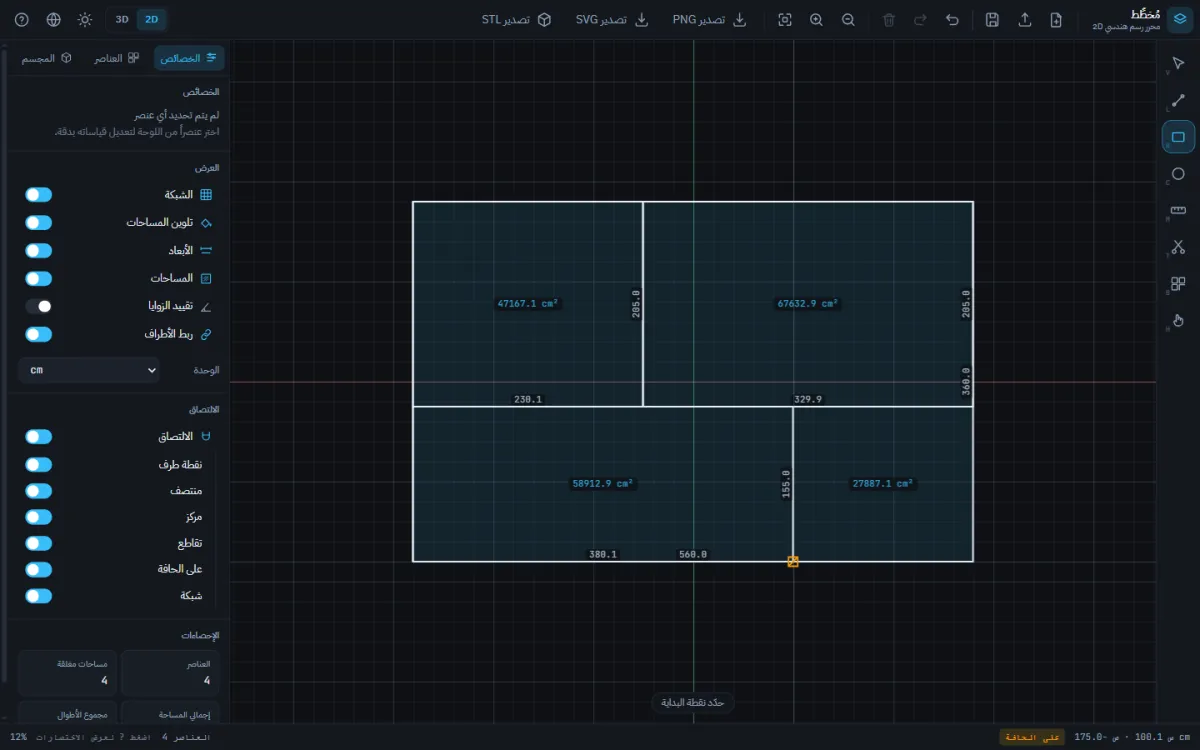Delete with the trash icon
The image size is (1200, 750).
[x=889, y=20]
